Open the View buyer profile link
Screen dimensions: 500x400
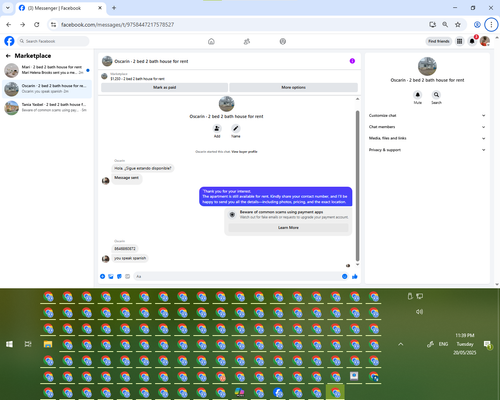pos(244,152)
